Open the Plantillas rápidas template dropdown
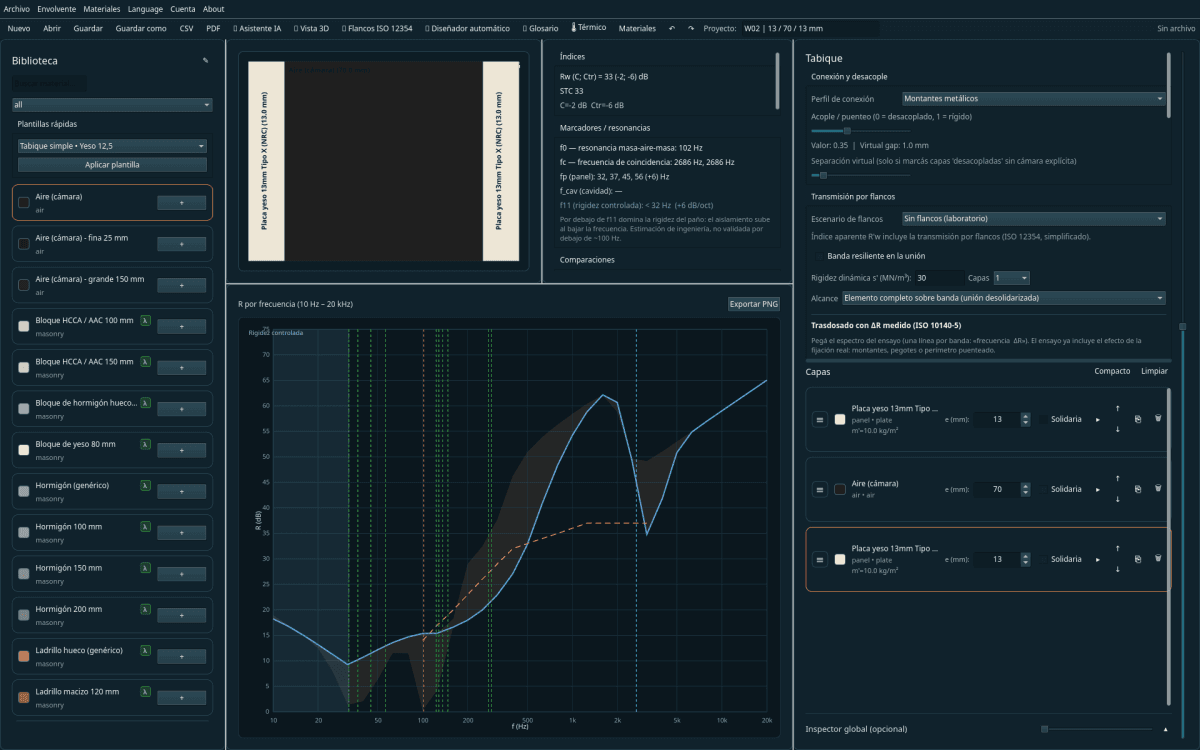Image resolution: width=1200 pixels, height=750 pixels. [x=112, y=146]
